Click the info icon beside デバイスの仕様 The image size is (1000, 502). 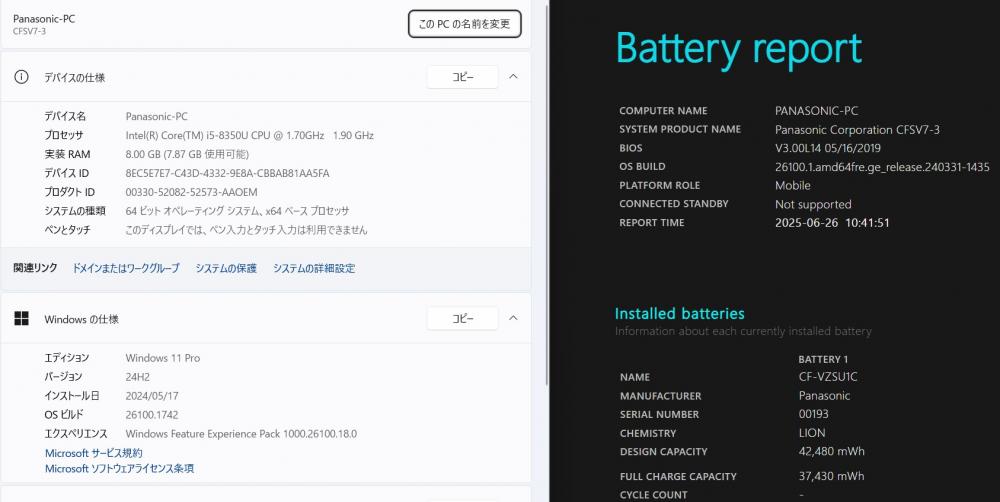click(x=22, y=77)
